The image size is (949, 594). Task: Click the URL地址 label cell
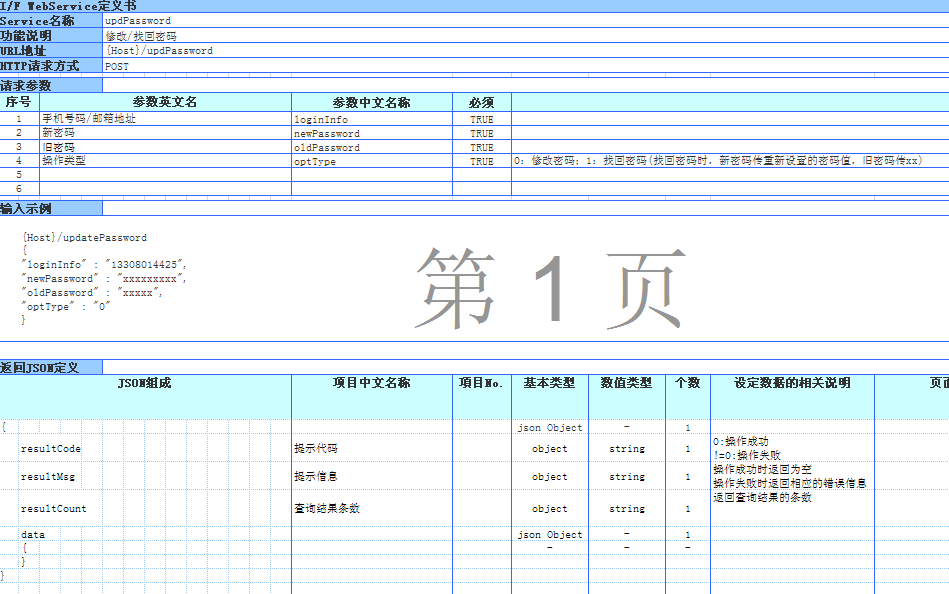click(x=51, y=50)
